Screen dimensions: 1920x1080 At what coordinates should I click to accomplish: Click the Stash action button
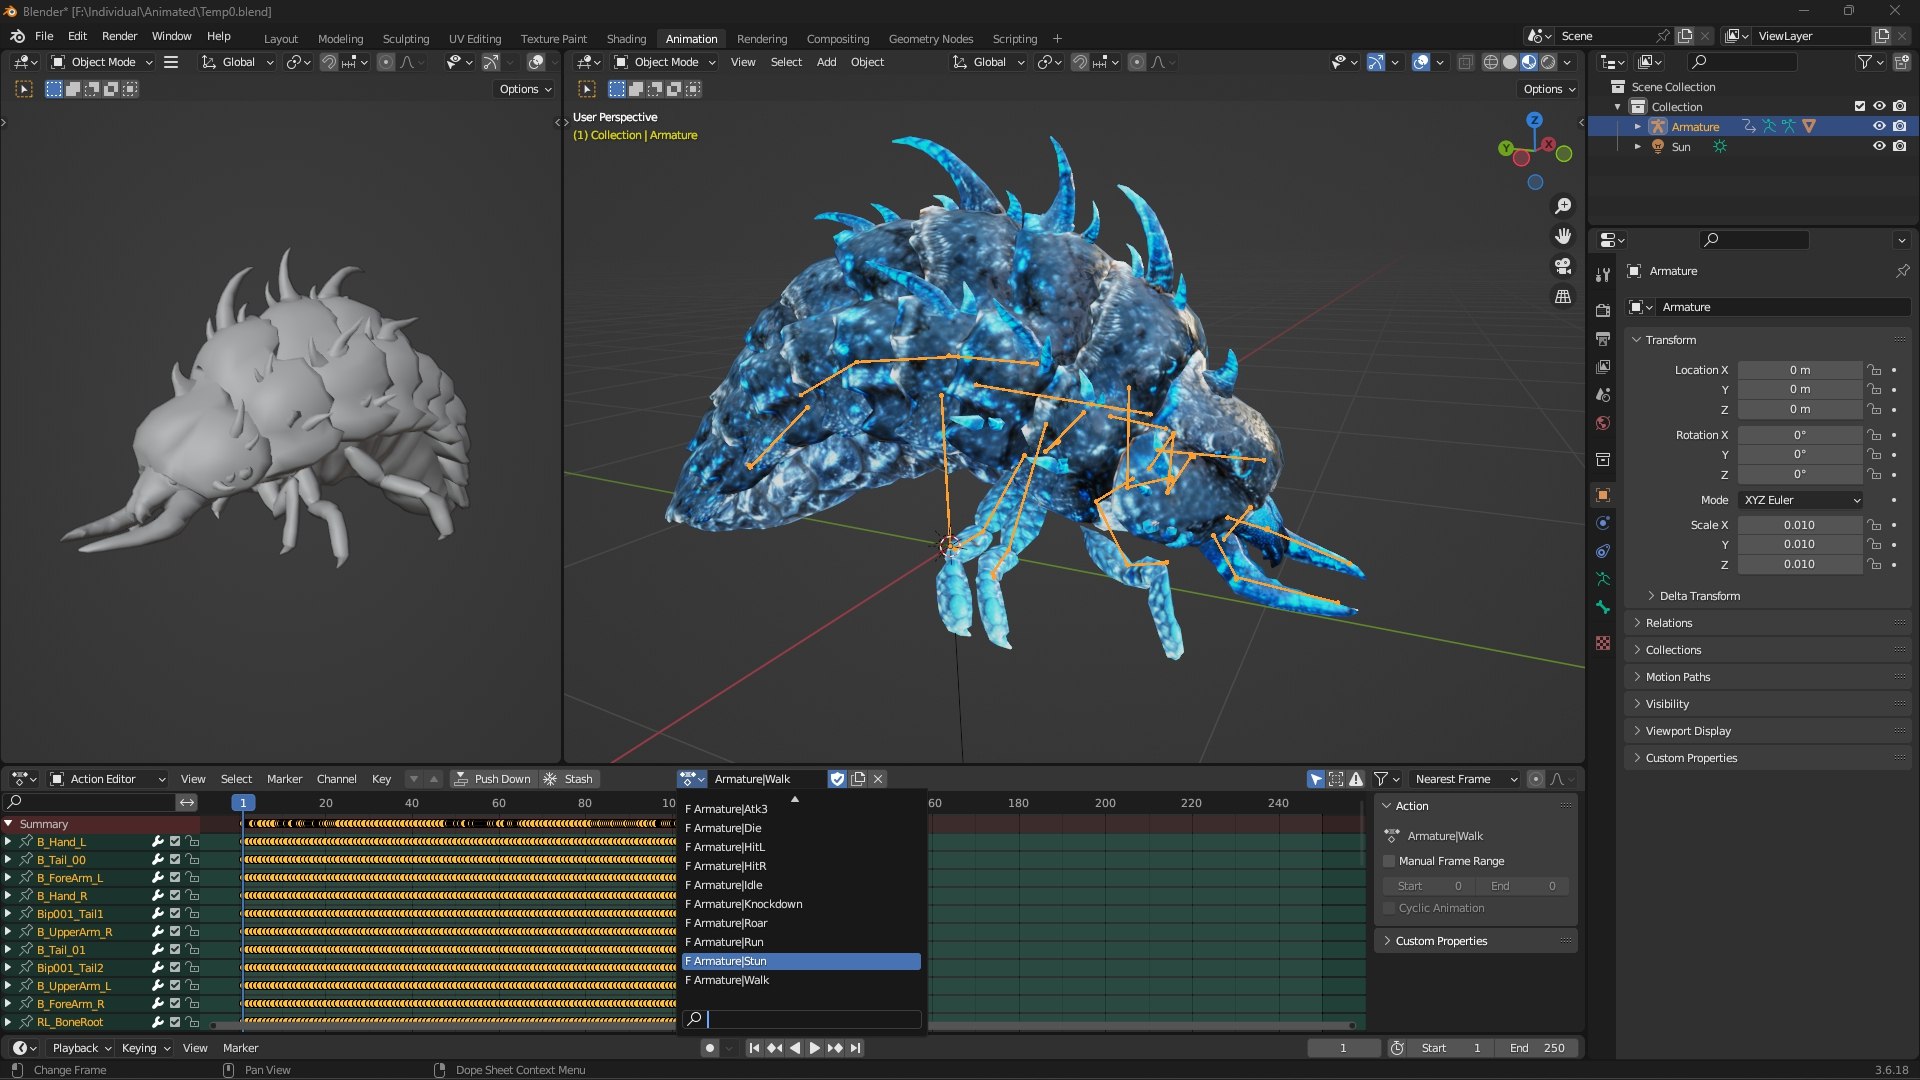tap(568, 779)
